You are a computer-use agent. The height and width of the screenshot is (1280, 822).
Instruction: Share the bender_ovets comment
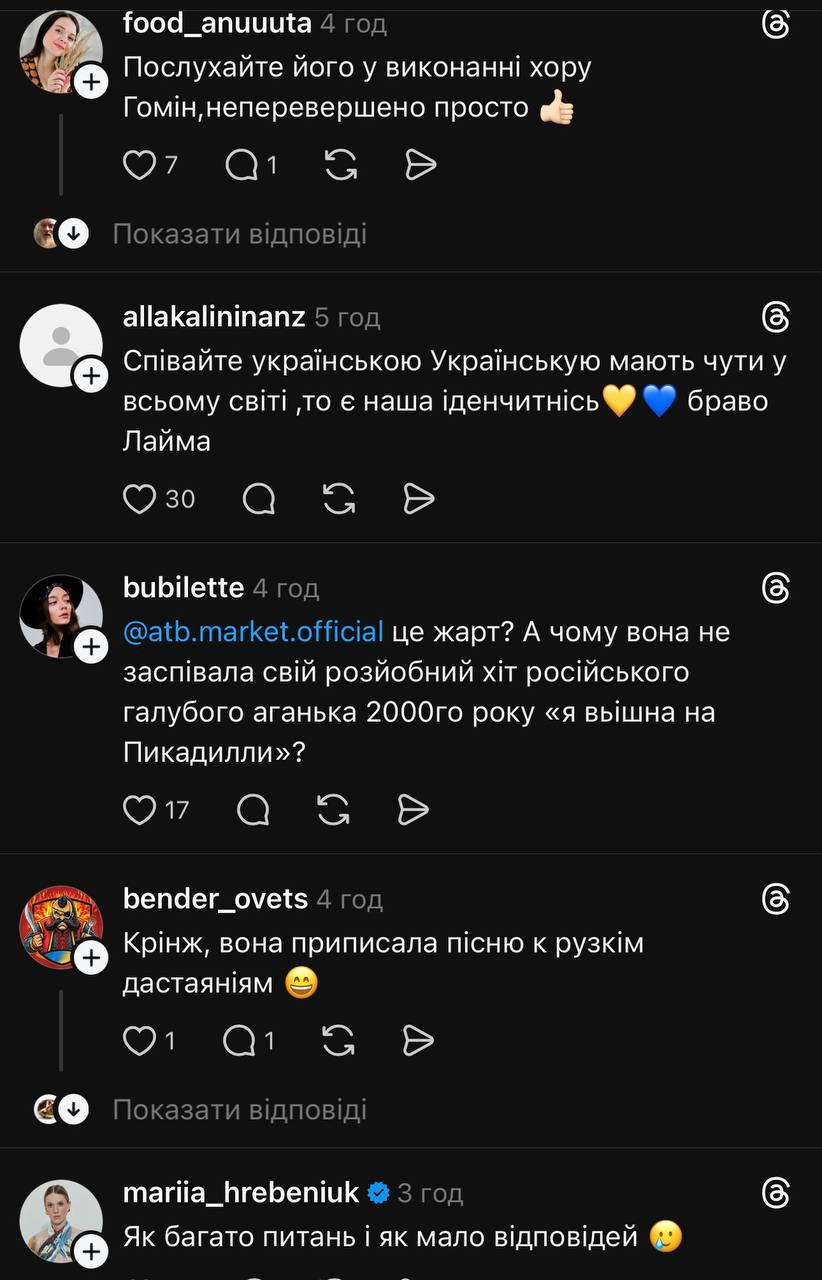tap(419, 1041)
